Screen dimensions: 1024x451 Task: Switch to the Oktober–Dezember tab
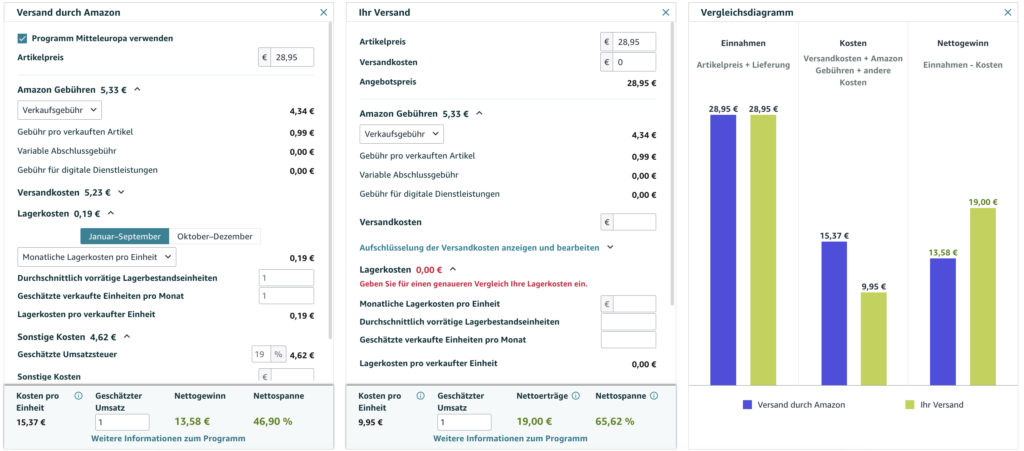point(215,236)
